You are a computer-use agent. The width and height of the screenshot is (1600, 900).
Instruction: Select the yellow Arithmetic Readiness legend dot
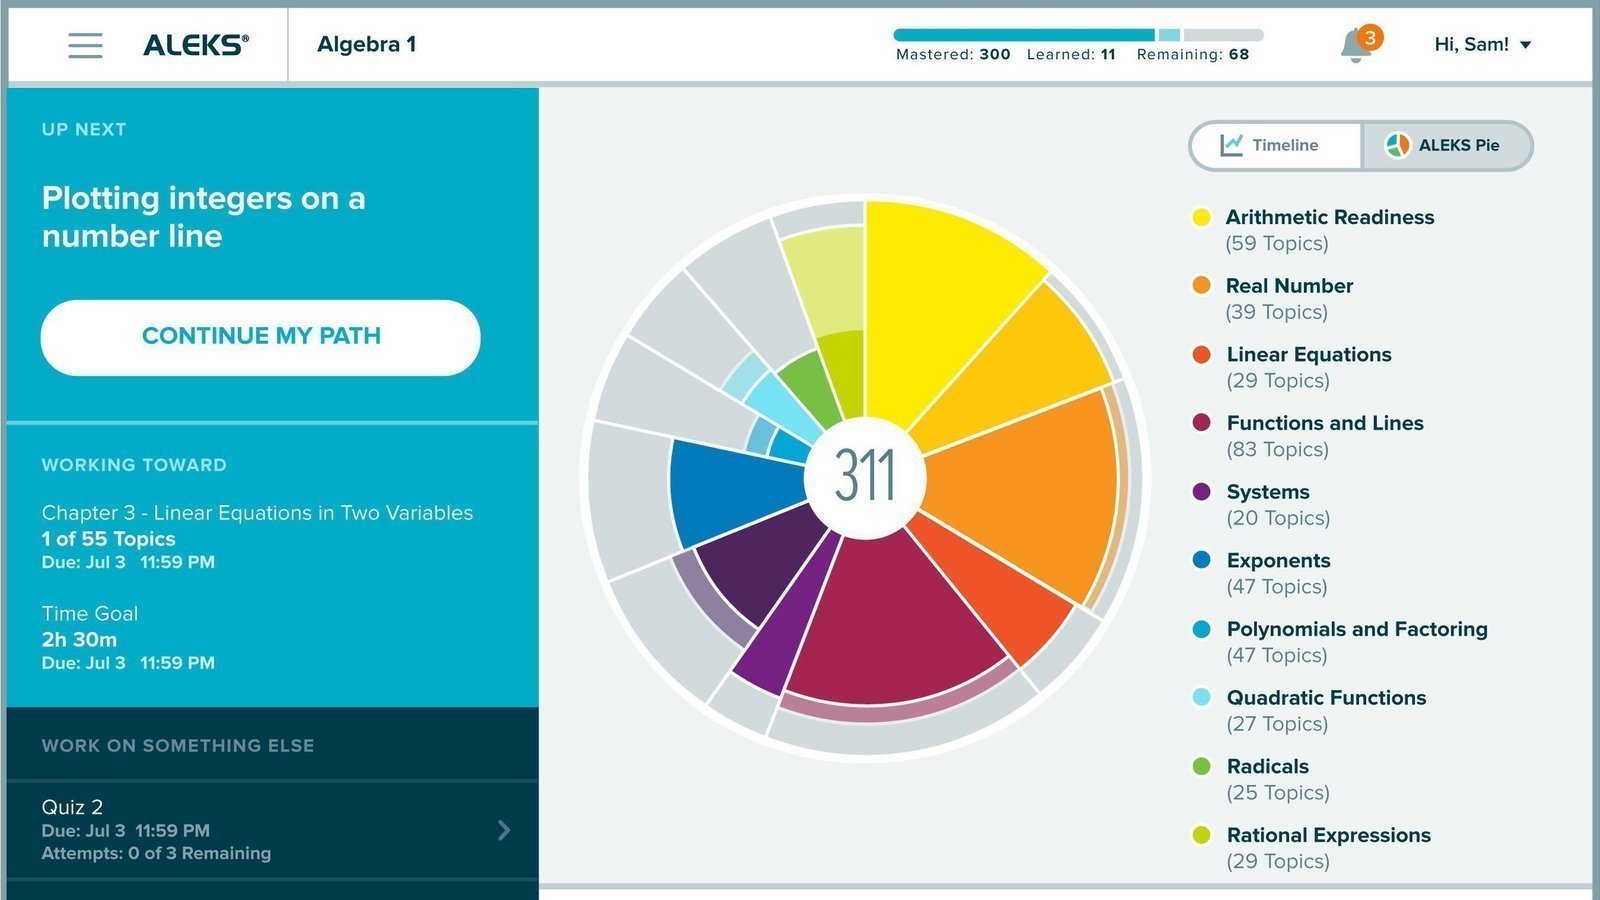(1201, 217)
